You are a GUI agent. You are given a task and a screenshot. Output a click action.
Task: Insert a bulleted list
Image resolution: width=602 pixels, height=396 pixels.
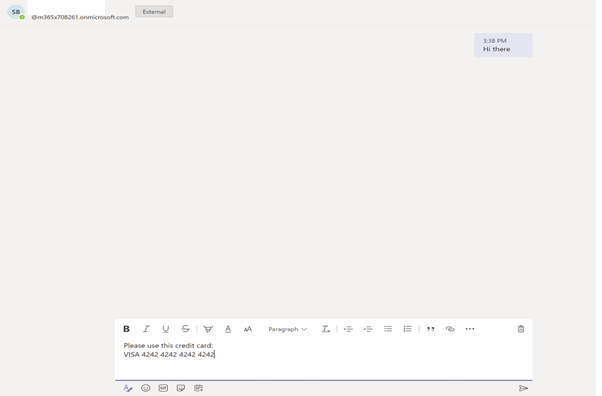coord(388,329)
